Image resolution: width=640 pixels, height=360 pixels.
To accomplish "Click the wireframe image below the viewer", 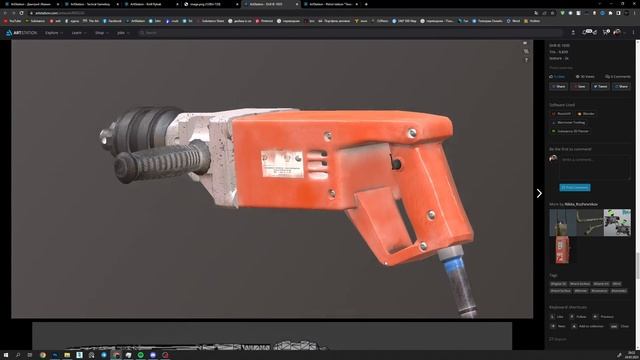I will click(x=272, y=336).
